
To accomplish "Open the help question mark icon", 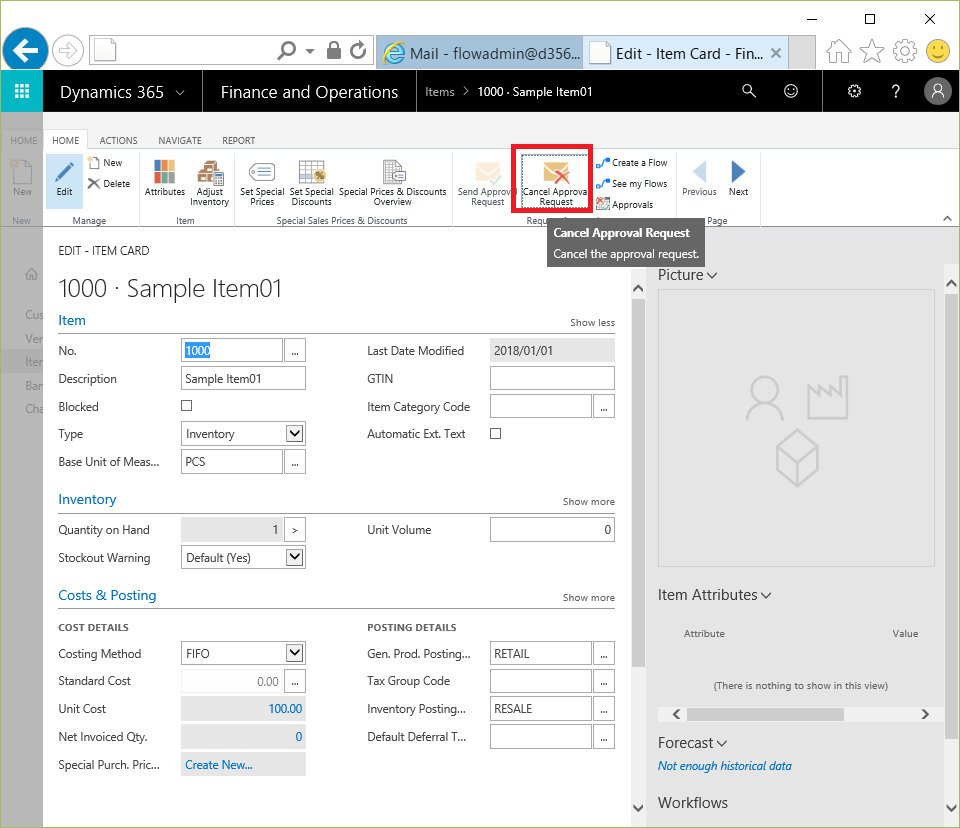I will (x=896, y=91).
